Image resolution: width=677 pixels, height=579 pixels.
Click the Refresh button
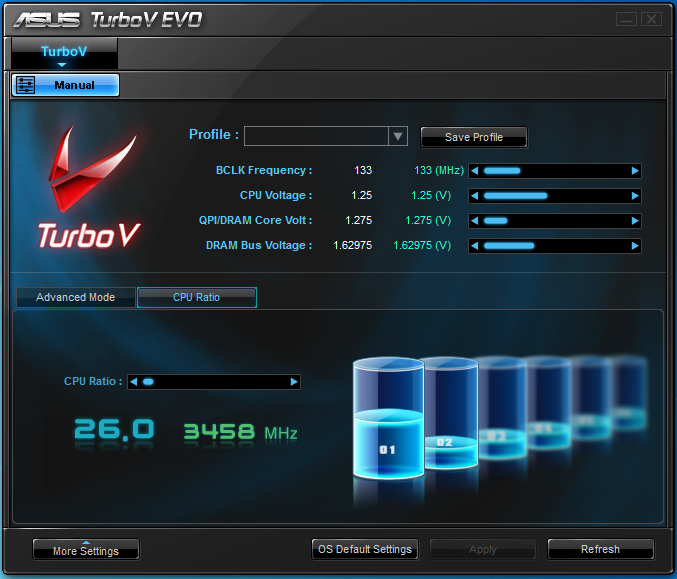pyautogui.click(x=601, y=549)
